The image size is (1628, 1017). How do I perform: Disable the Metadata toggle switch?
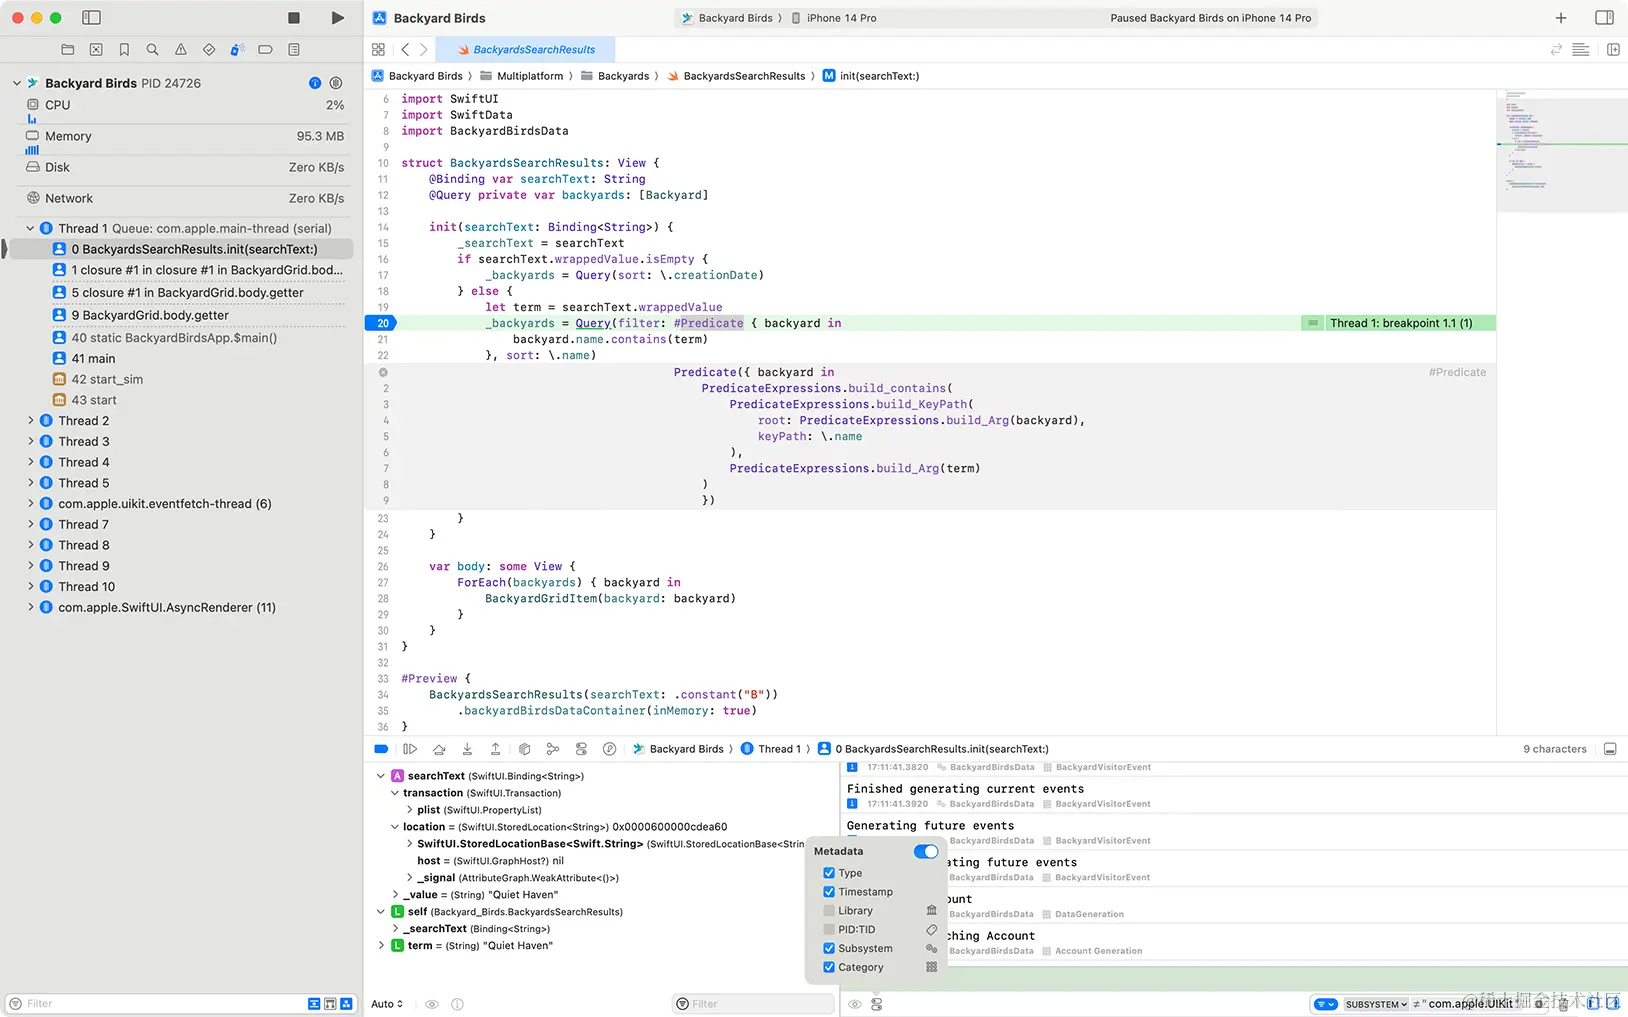click(925, 851)
